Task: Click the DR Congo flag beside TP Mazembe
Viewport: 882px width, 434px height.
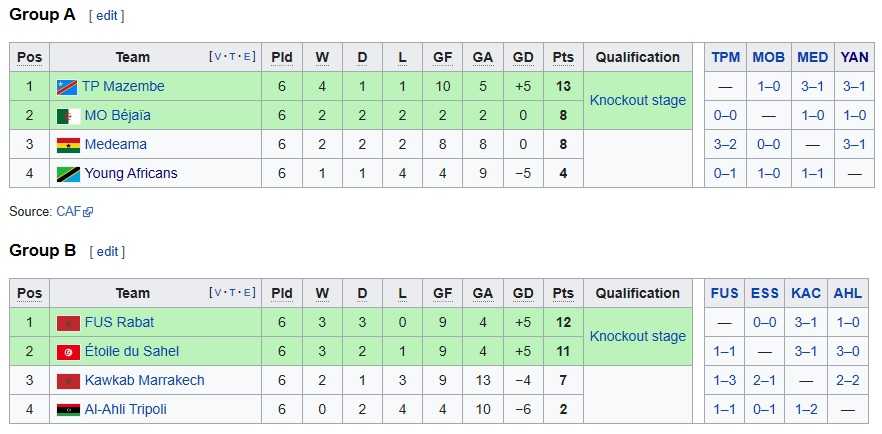Action: coord(67,87)
